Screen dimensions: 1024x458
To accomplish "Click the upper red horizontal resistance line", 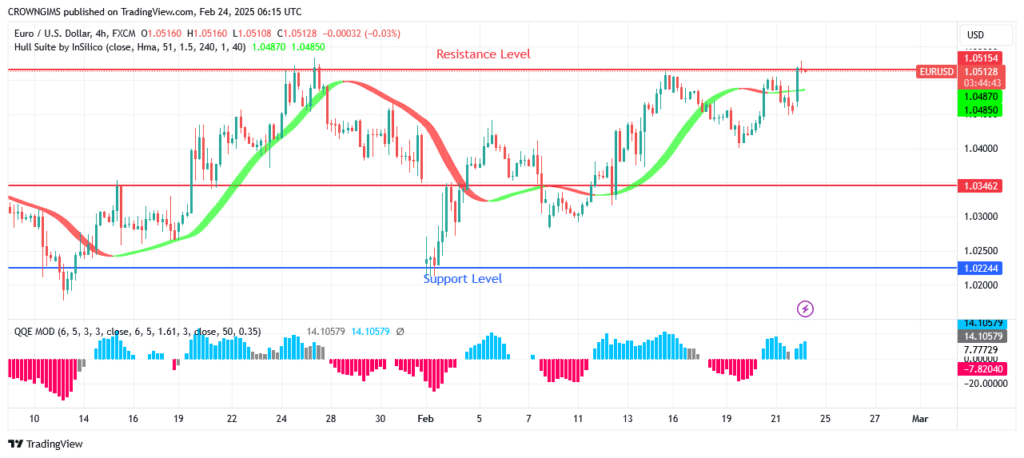I will click(462, 69).
